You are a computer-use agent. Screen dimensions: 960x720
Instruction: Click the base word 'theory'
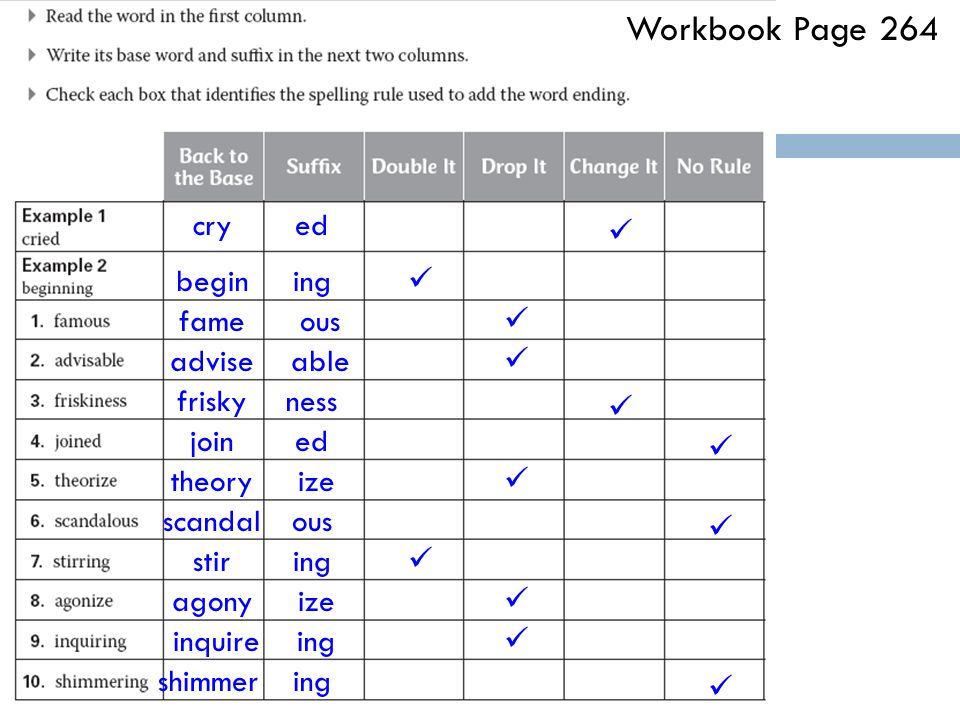coord(211,482)
